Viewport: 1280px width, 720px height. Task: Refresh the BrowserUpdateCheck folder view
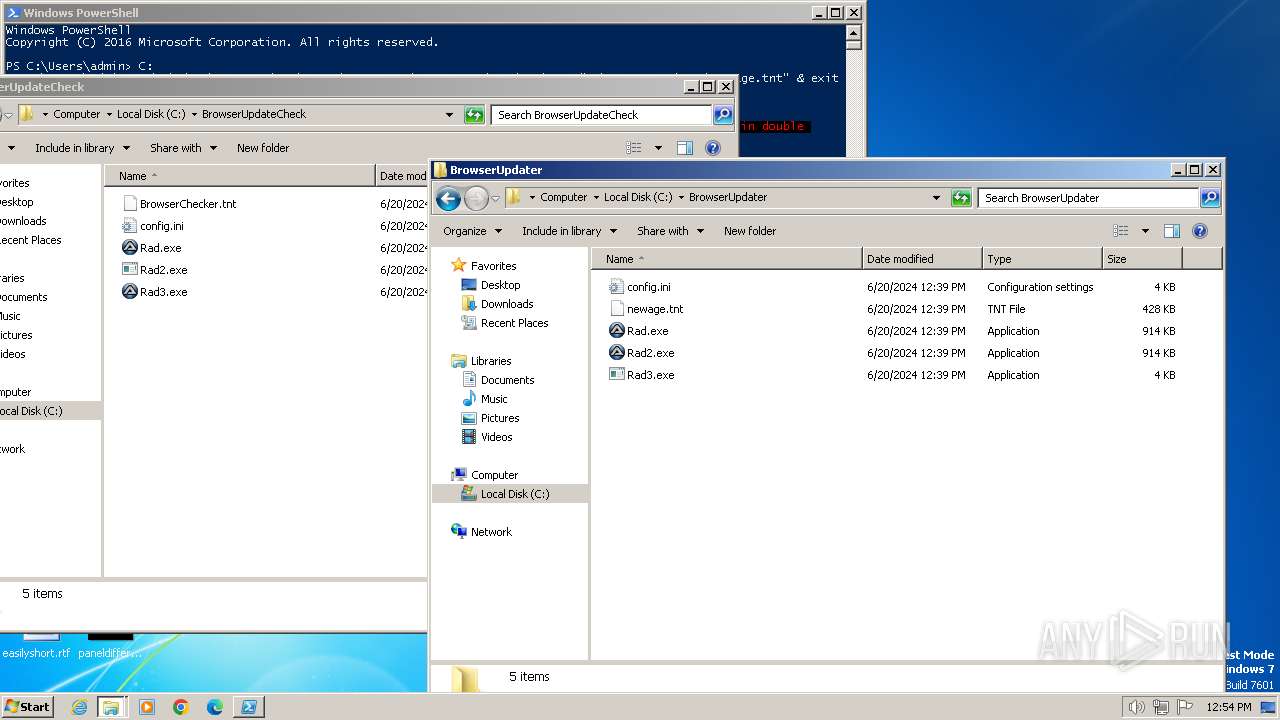(x=474, y=115)
